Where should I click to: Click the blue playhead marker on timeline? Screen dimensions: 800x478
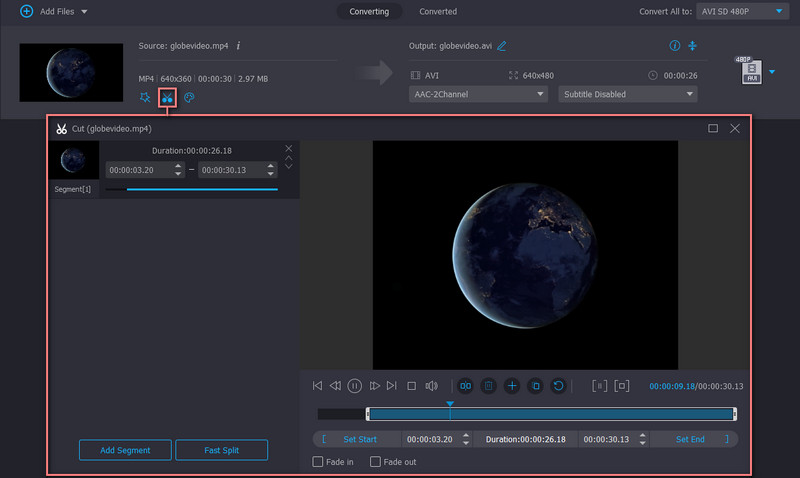(450, 405)
